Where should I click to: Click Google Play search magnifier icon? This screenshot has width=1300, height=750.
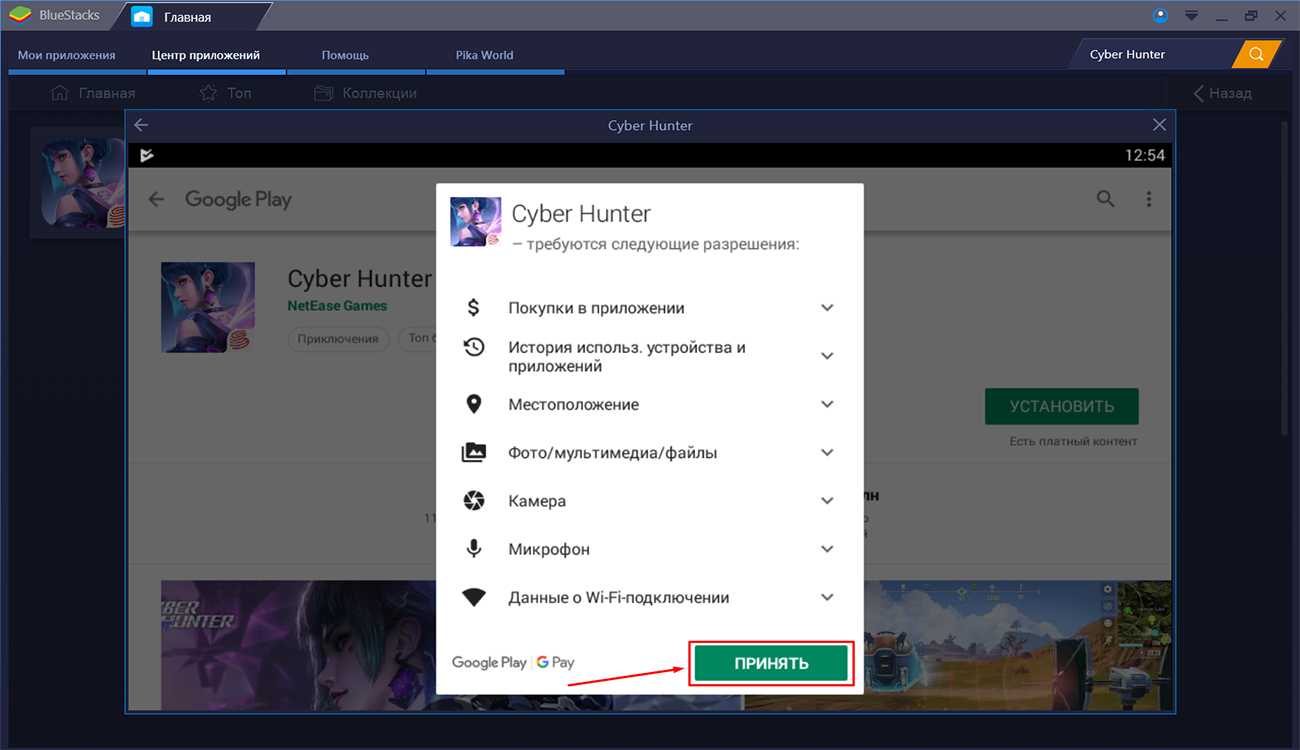(1105, 198)
